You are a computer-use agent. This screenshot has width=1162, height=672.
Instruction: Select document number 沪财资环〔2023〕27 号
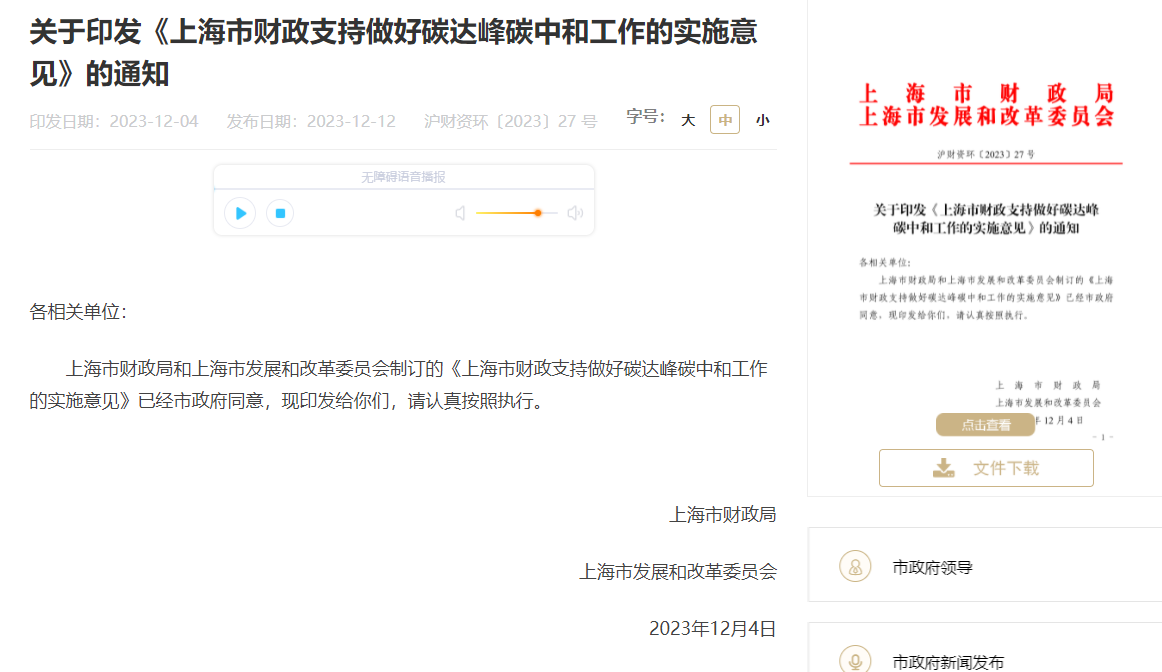pyautogui.click(x=511, y=119)
